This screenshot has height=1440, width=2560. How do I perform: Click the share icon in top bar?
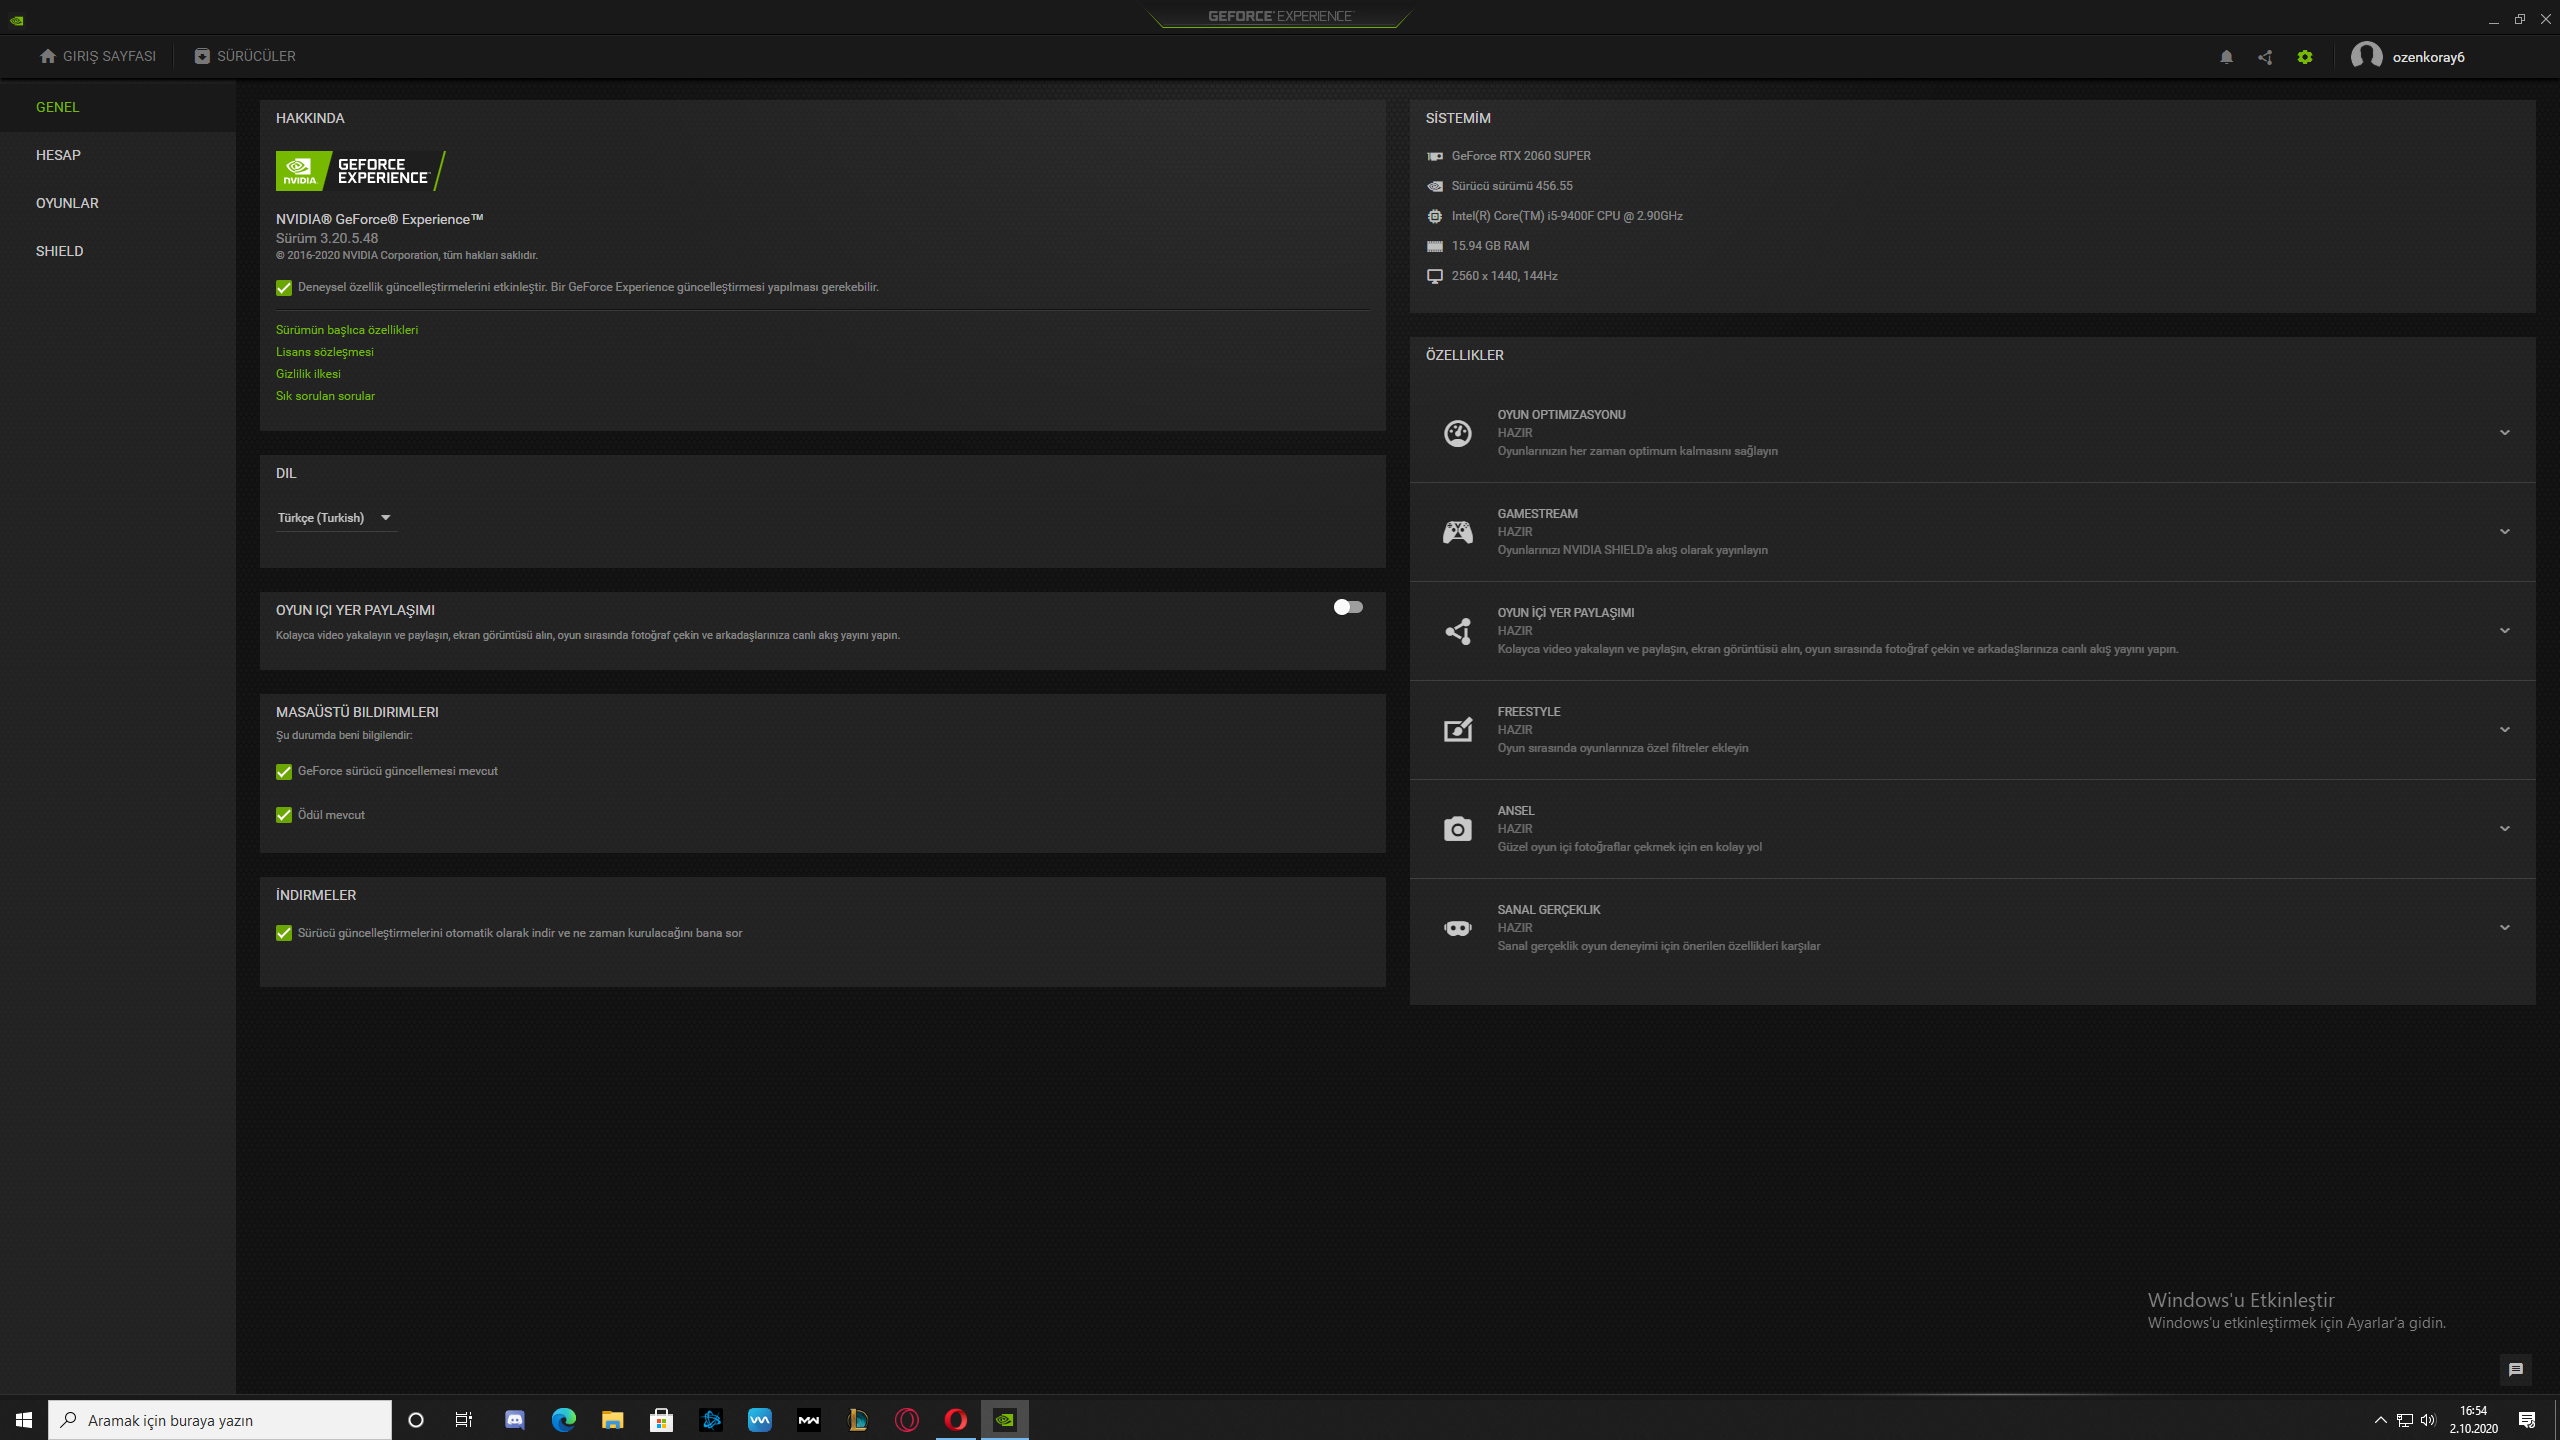click(2265, 57)
